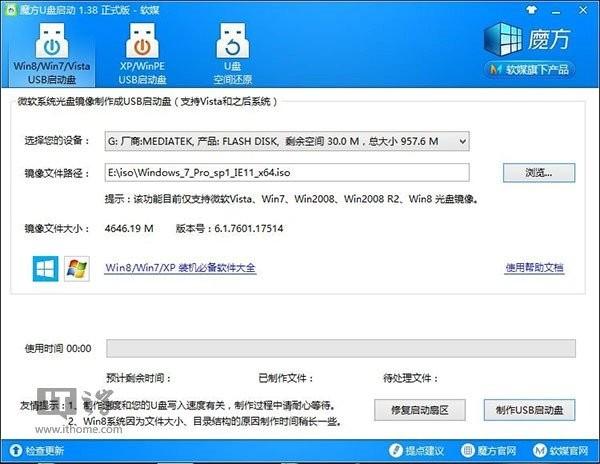This screenshot has width=600, height=464.
Task: Click the hint text about supported Vista/Win7 images
Action: coord(292,199)
